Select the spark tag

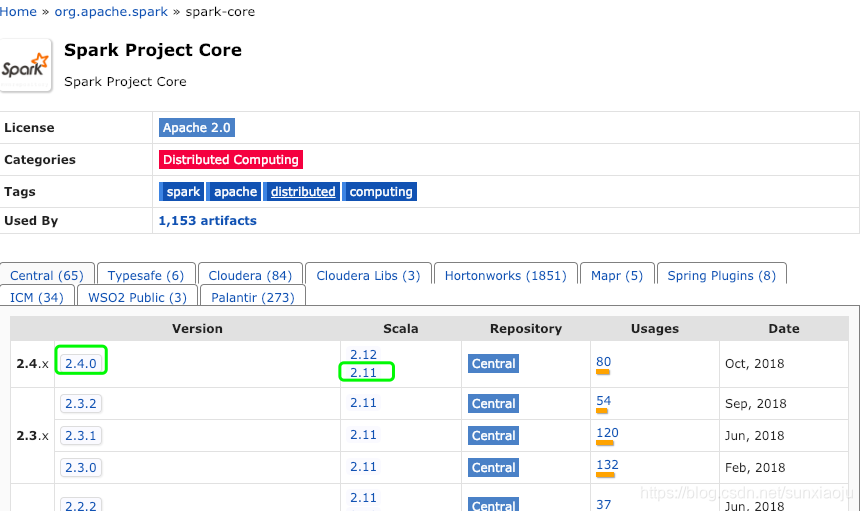pyautogui.click(x=182, y=191)
